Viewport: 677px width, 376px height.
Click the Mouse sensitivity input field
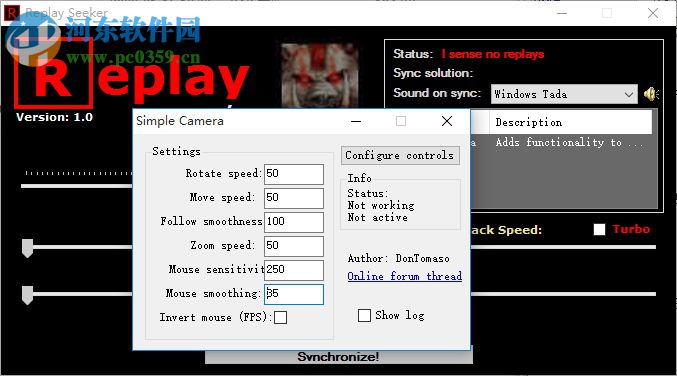[294, 270]
